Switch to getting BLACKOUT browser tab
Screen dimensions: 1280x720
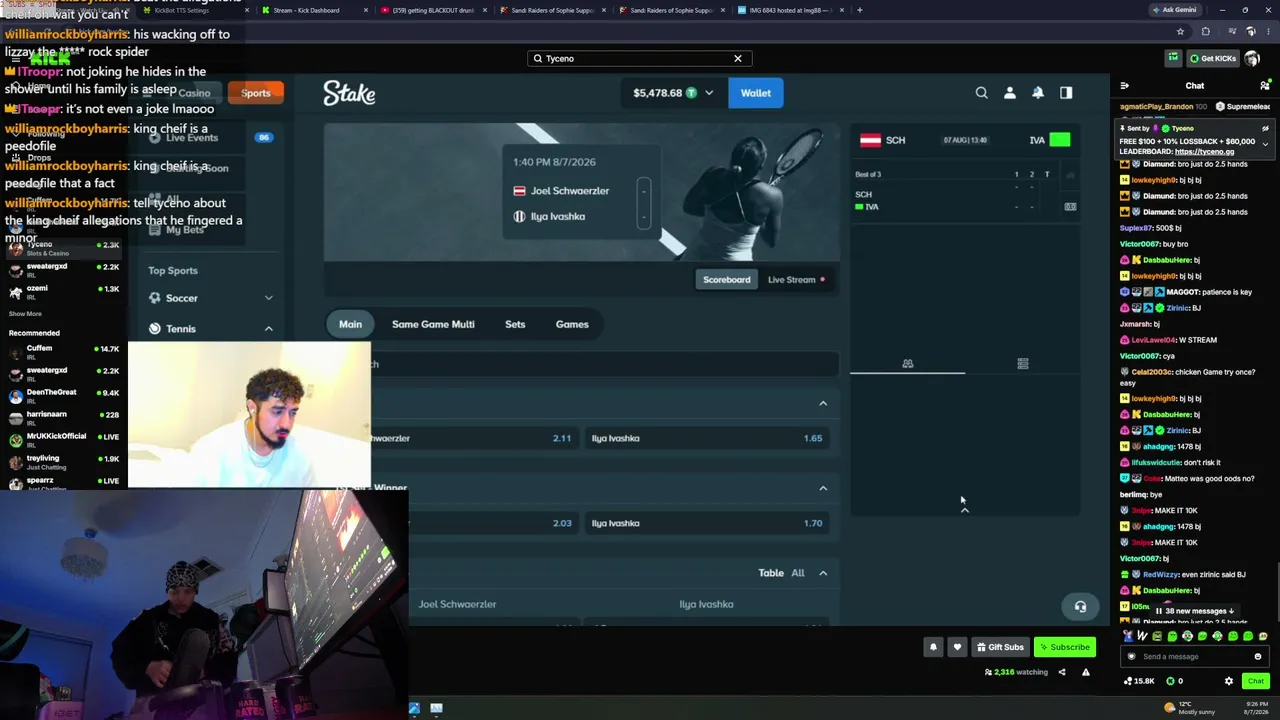coord(430,10)
